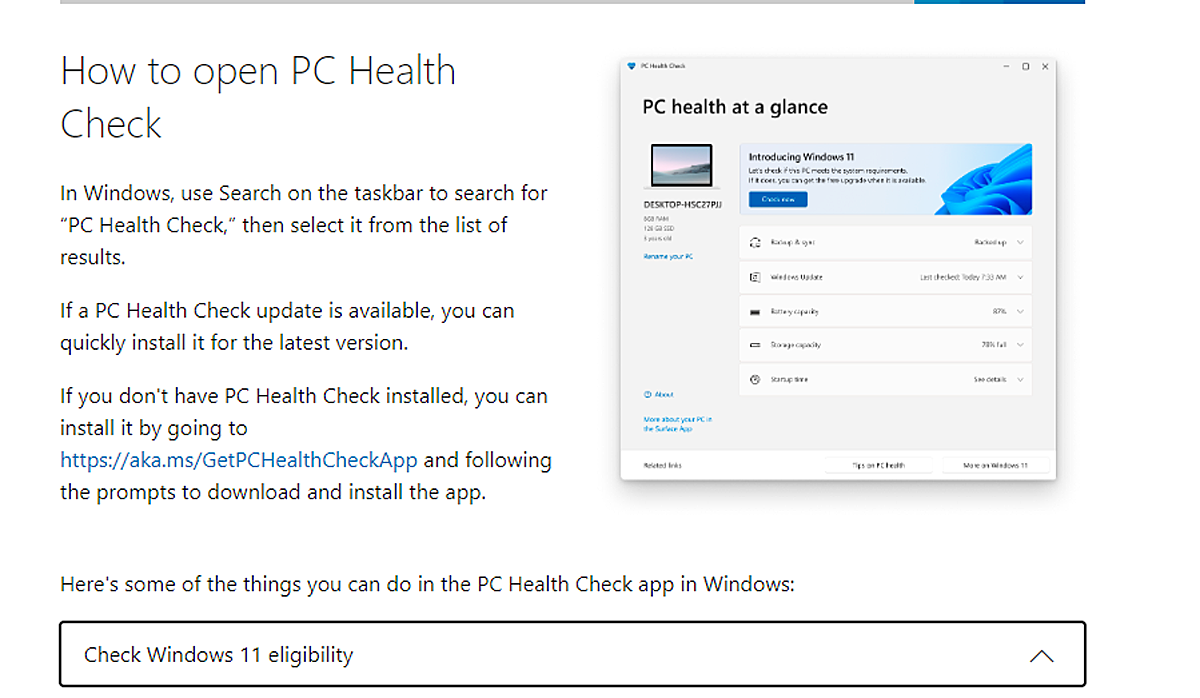Click the Startup time clock icon
Screen dimensions: 1200x698
(755, 379)
